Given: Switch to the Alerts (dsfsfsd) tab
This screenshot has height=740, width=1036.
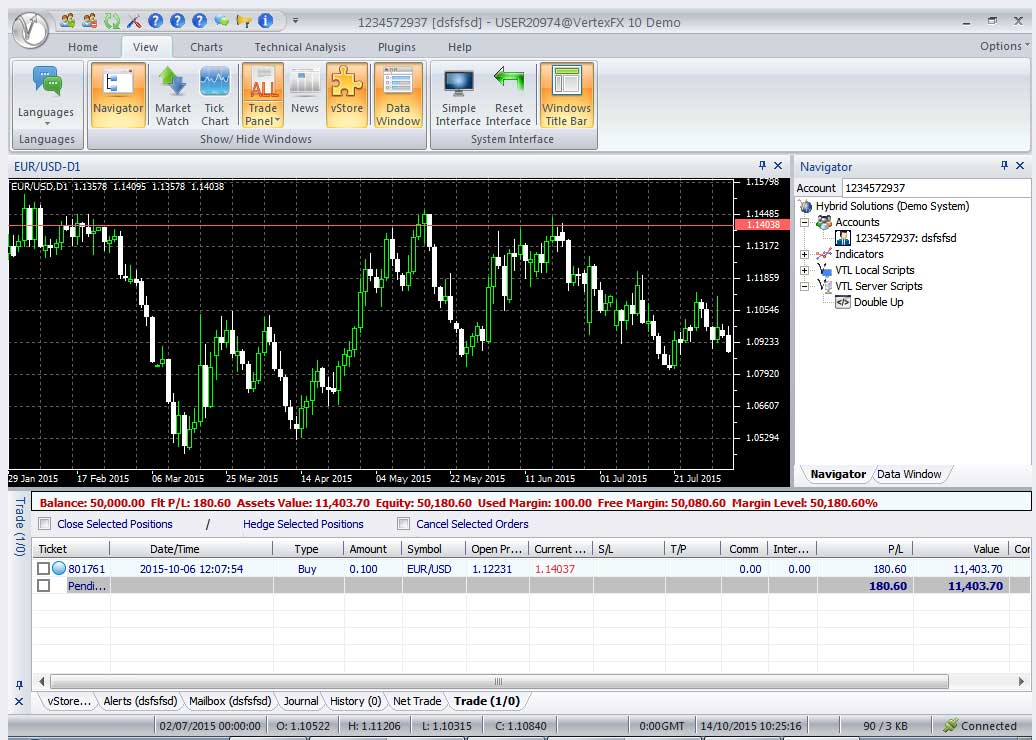Looking at the screenshot, I should click(140, 701).
